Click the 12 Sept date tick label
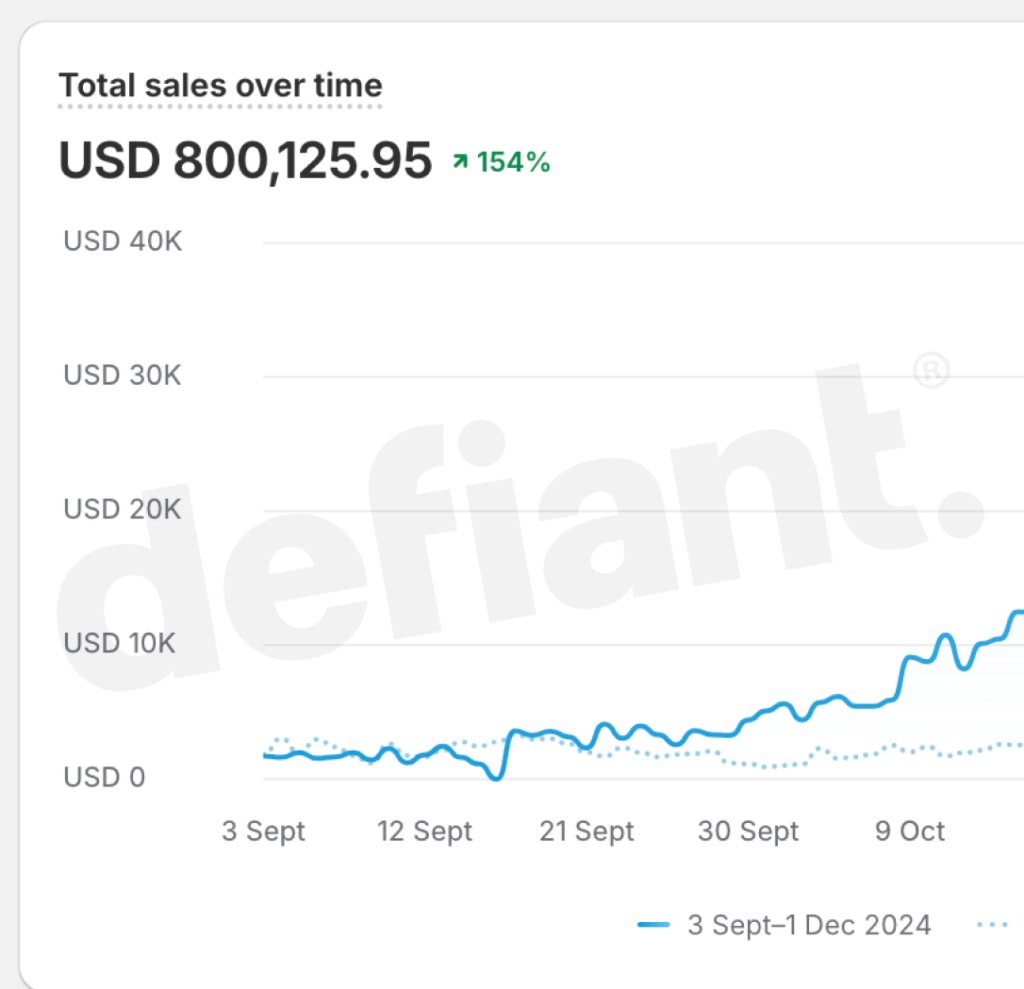Screen dimensions: 1024x989 pos(424,831)
